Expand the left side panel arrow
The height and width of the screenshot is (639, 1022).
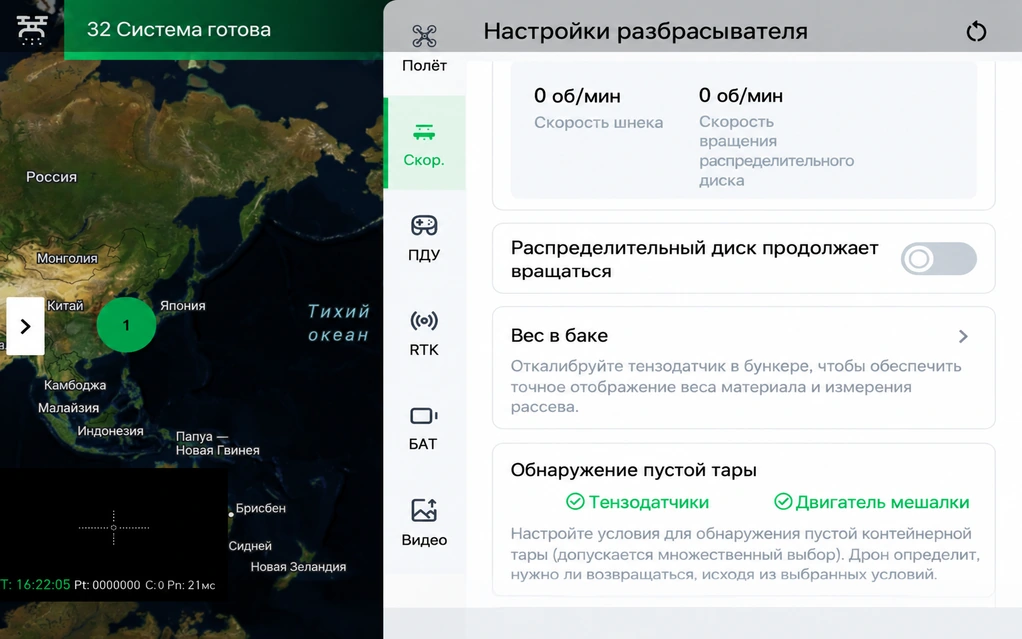[x=25, y=326]
